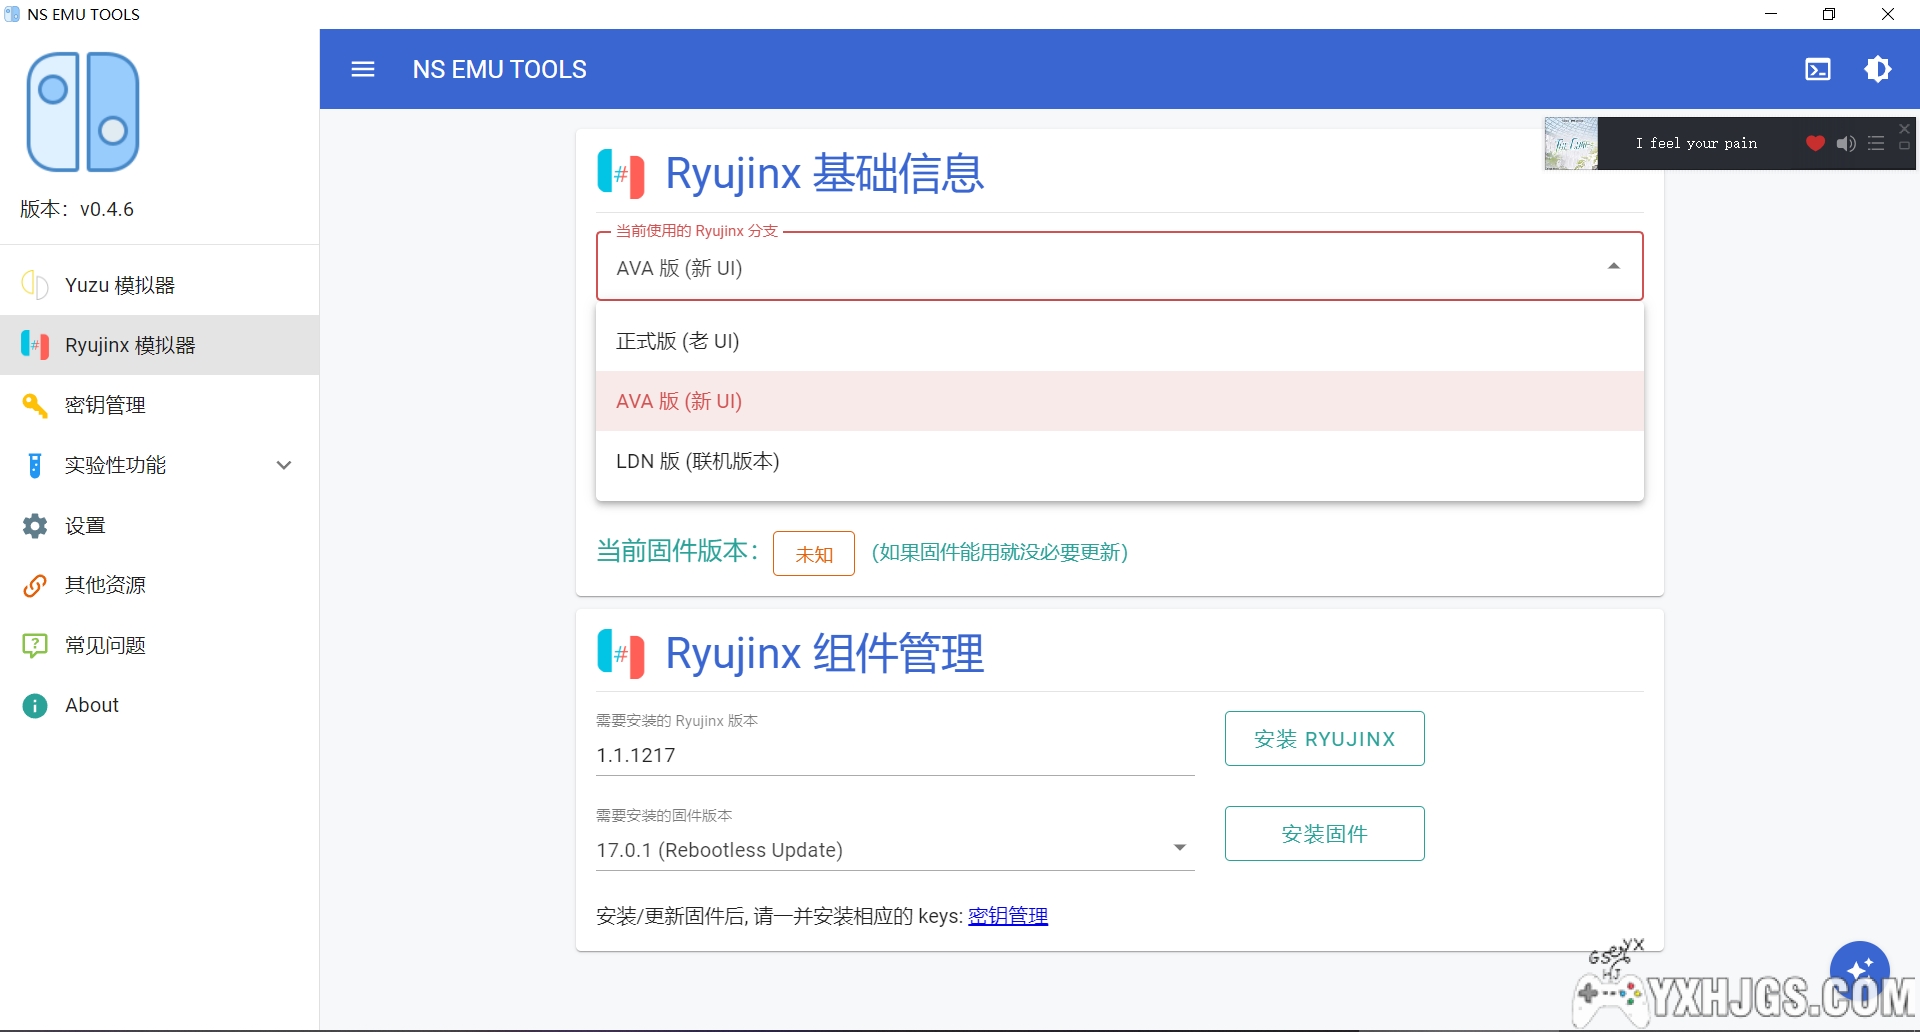Toggle the dark/light theme icon

coord(1877,69)
